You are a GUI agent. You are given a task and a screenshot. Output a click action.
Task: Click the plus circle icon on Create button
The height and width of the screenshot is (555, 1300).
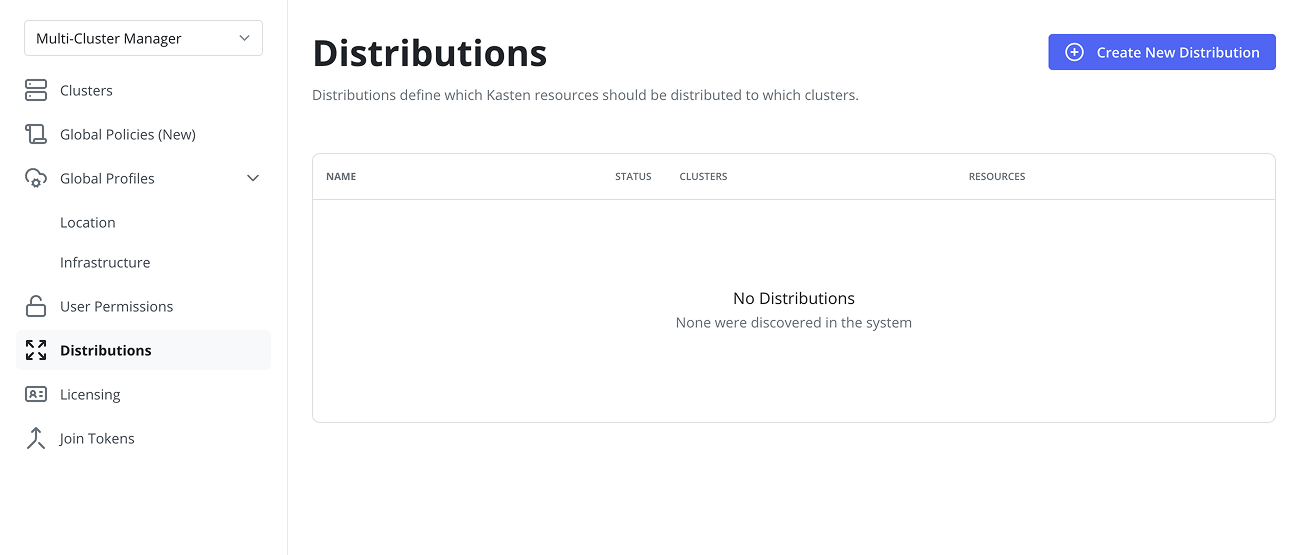(x=1074, y=52)
